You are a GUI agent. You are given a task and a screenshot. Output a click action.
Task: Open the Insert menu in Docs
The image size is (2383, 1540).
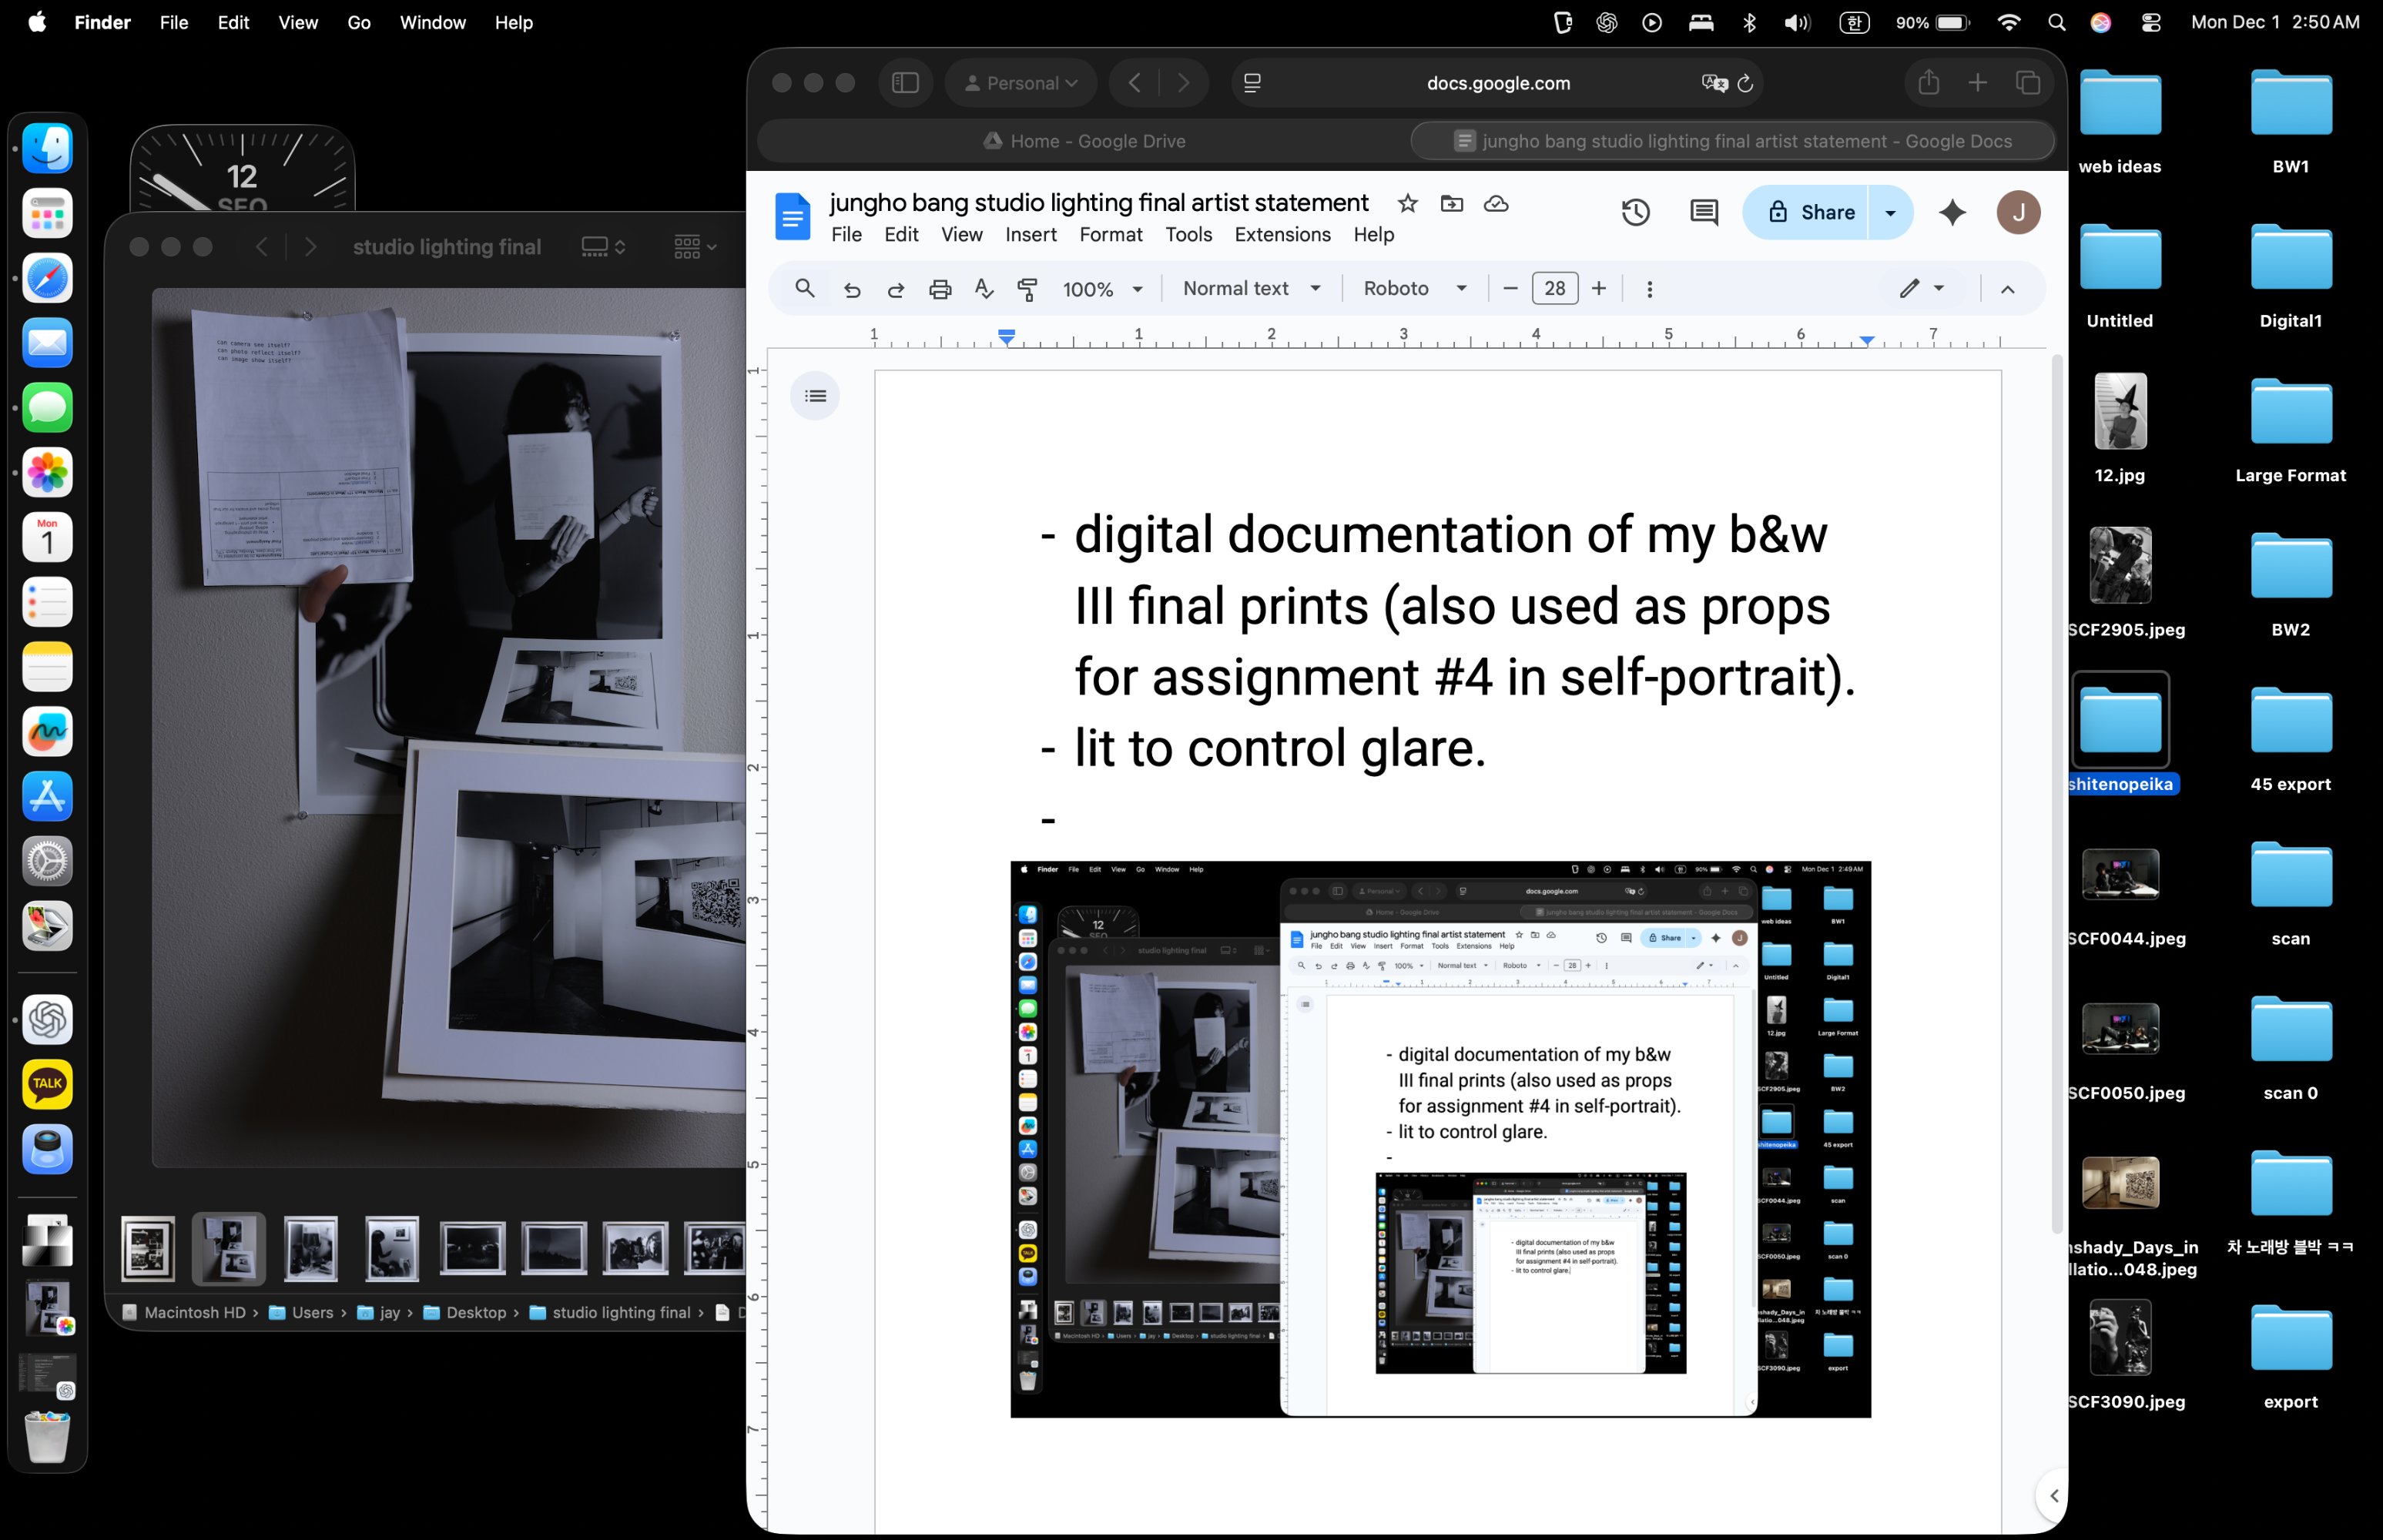click(1030, 235)
